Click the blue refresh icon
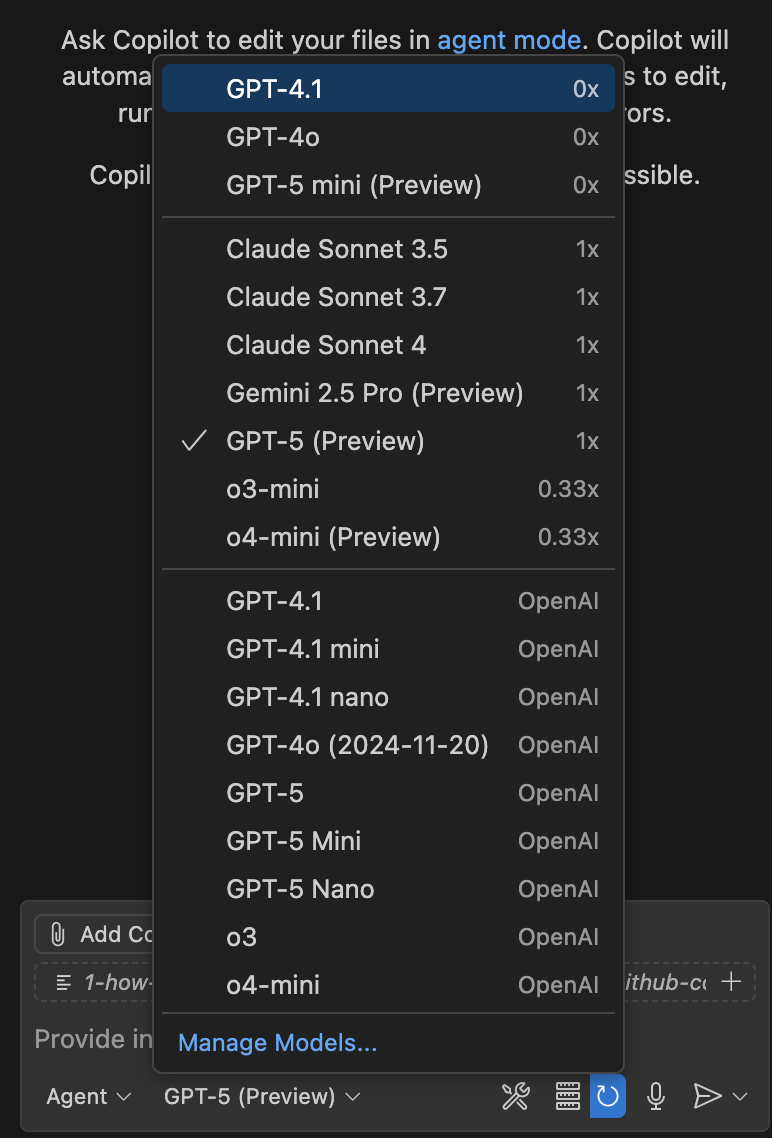772x1138 pixels. click(x=607, y=1096)
